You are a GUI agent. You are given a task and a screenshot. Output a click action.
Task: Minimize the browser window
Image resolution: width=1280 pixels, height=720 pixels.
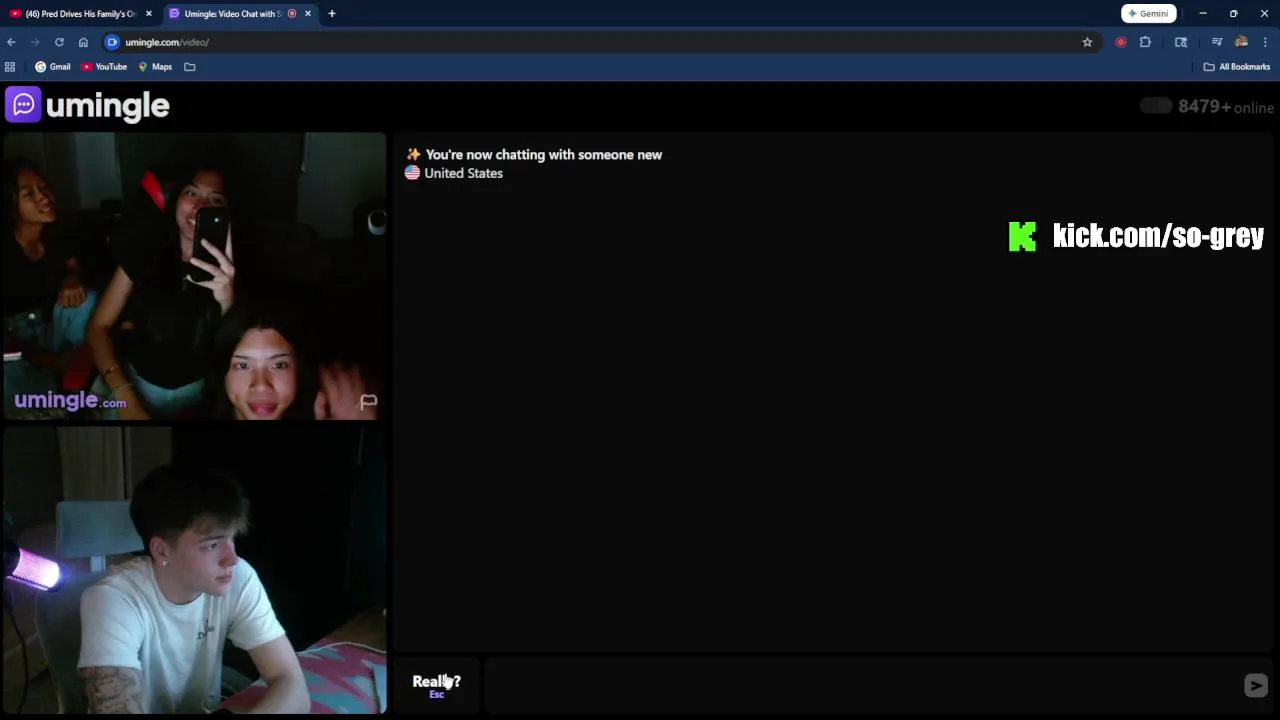(x=1203, y=13)
